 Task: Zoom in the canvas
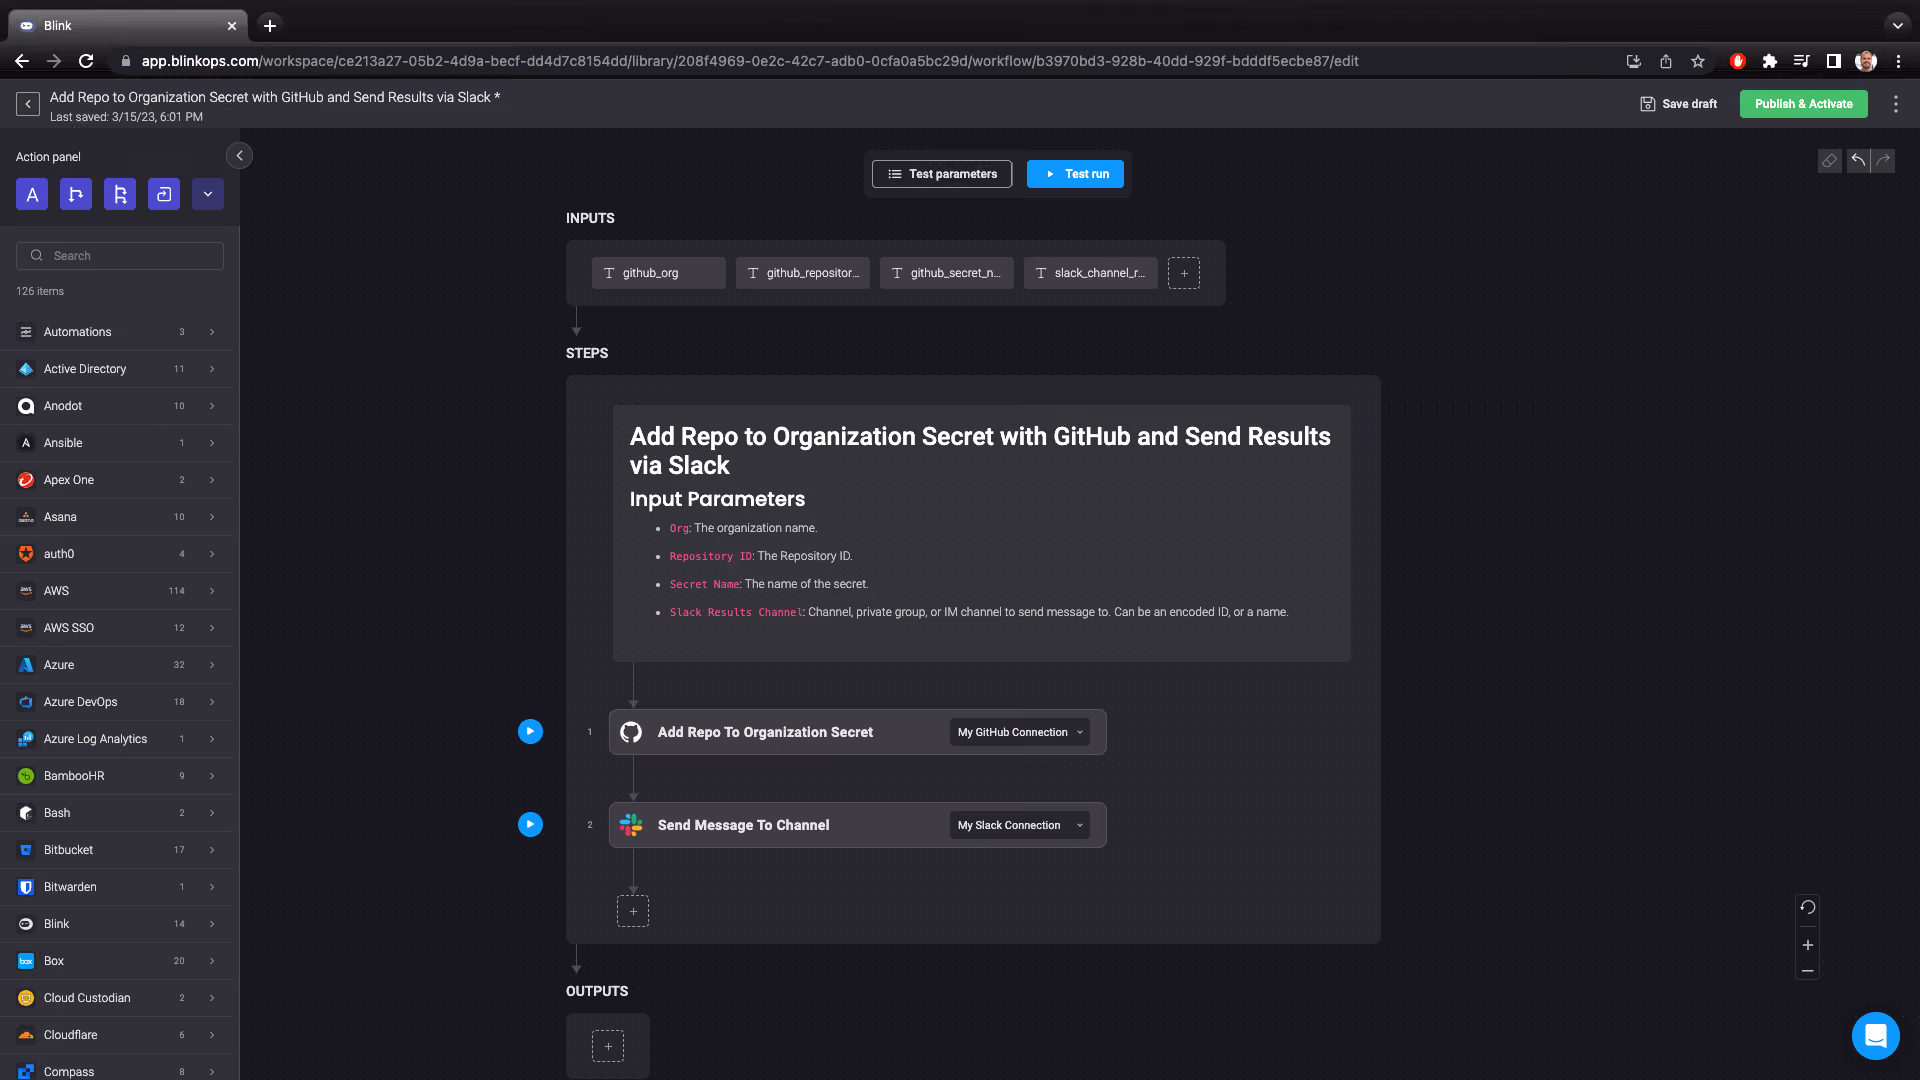(x=1808, y=945)
